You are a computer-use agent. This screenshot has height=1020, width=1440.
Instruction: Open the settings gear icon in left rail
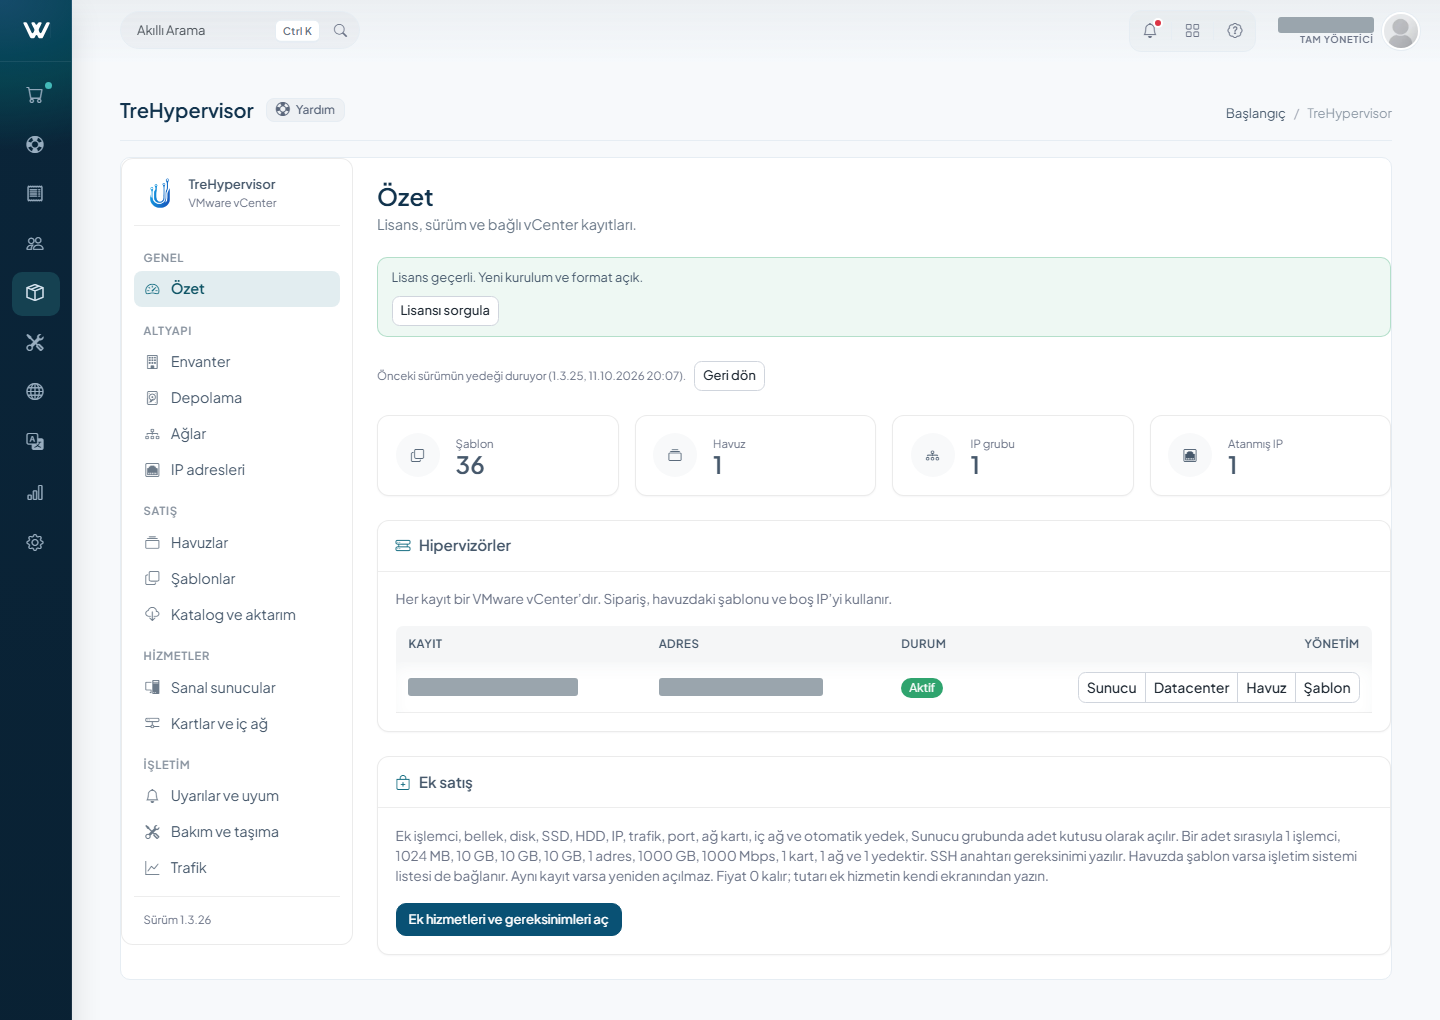35,542
